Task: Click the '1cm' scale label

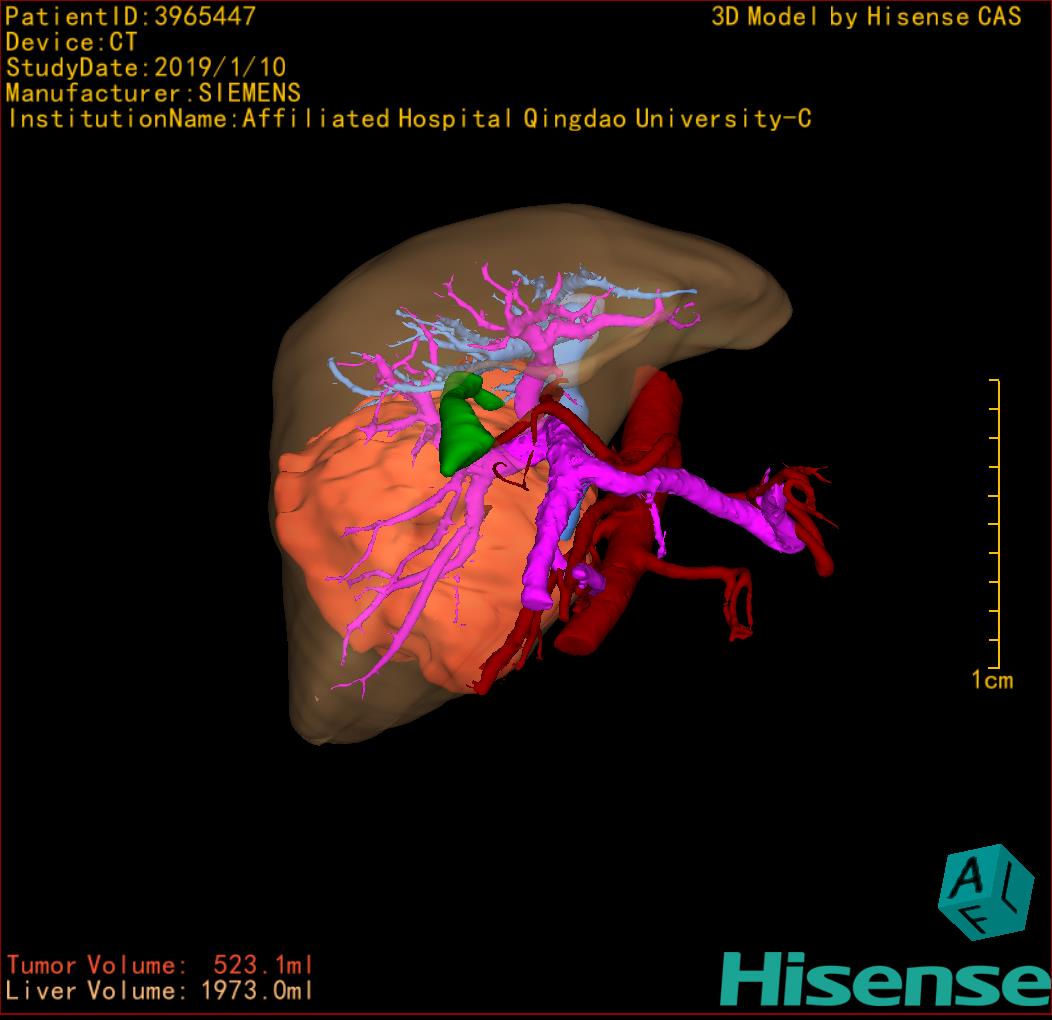Action: pyautogui.click(x=992, y=680)
